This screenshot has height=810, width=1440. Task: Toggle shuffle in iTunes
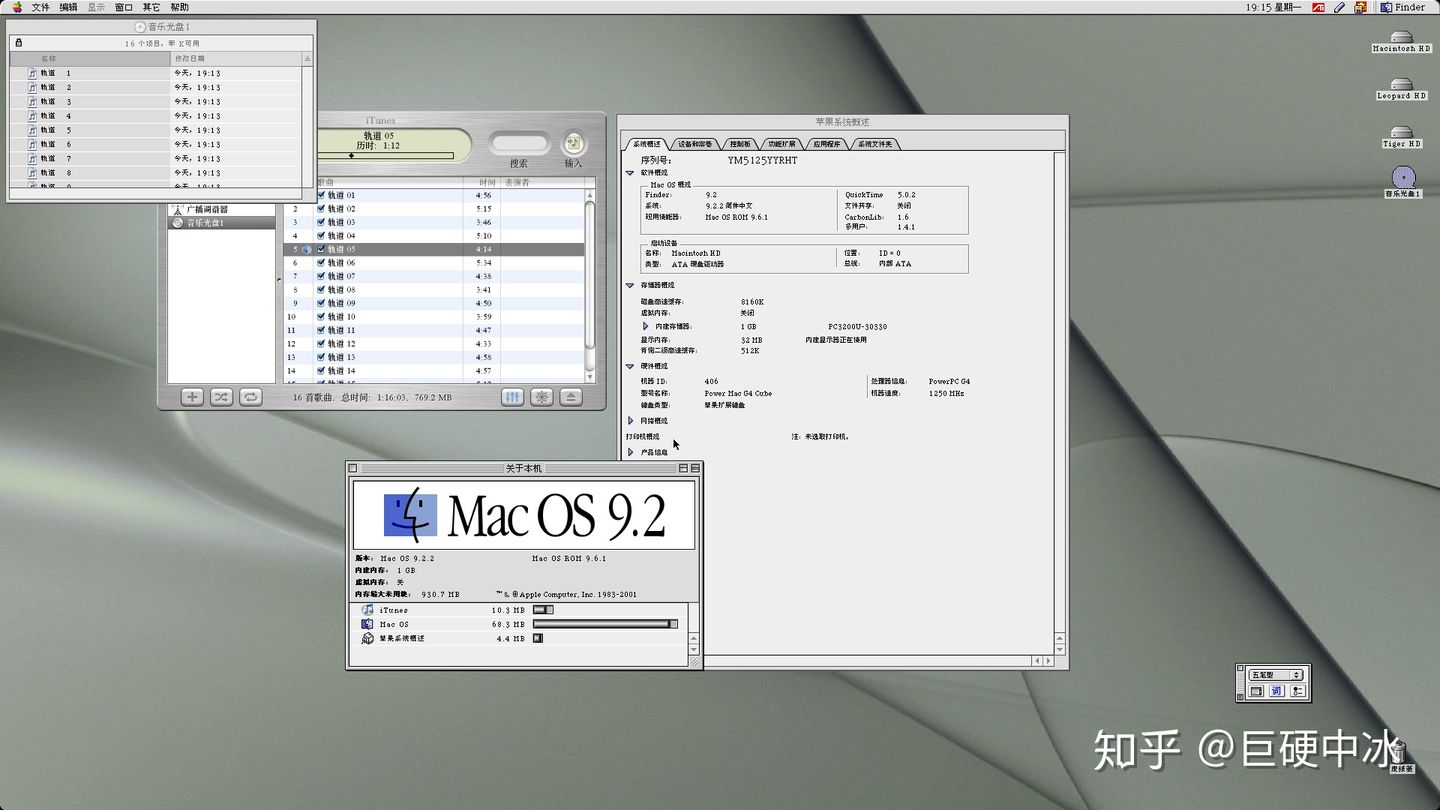221,397
